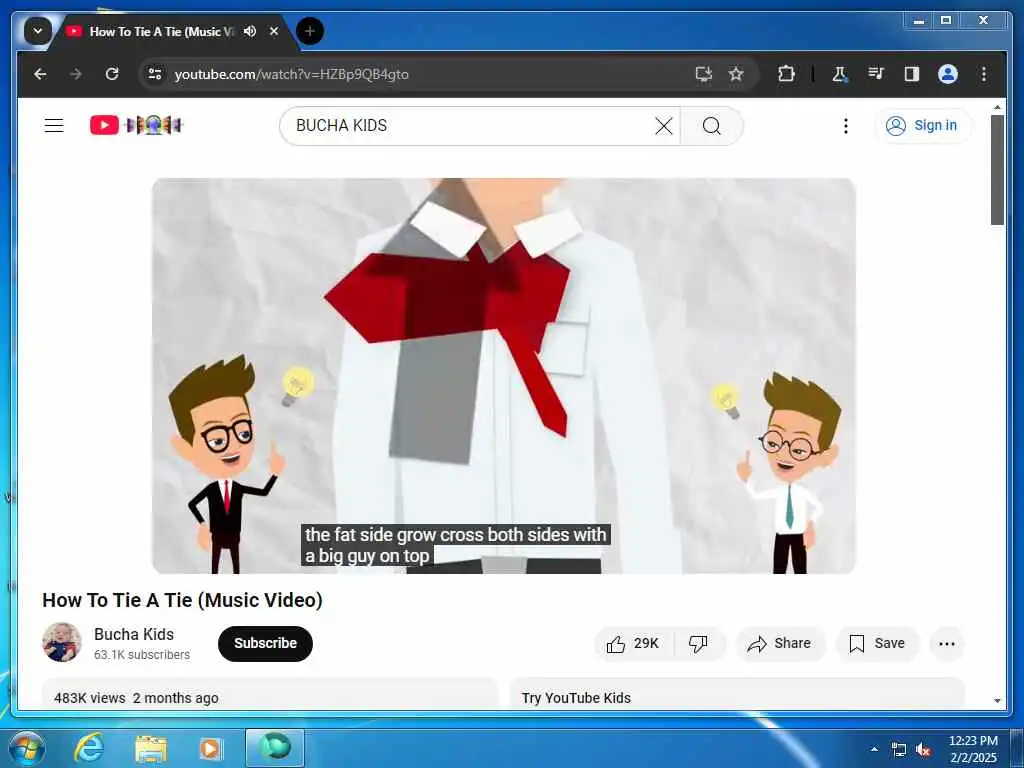Open the YouTube hamburger guide menu
This screenshot has height=768, width=1024.
coord(54,125)
